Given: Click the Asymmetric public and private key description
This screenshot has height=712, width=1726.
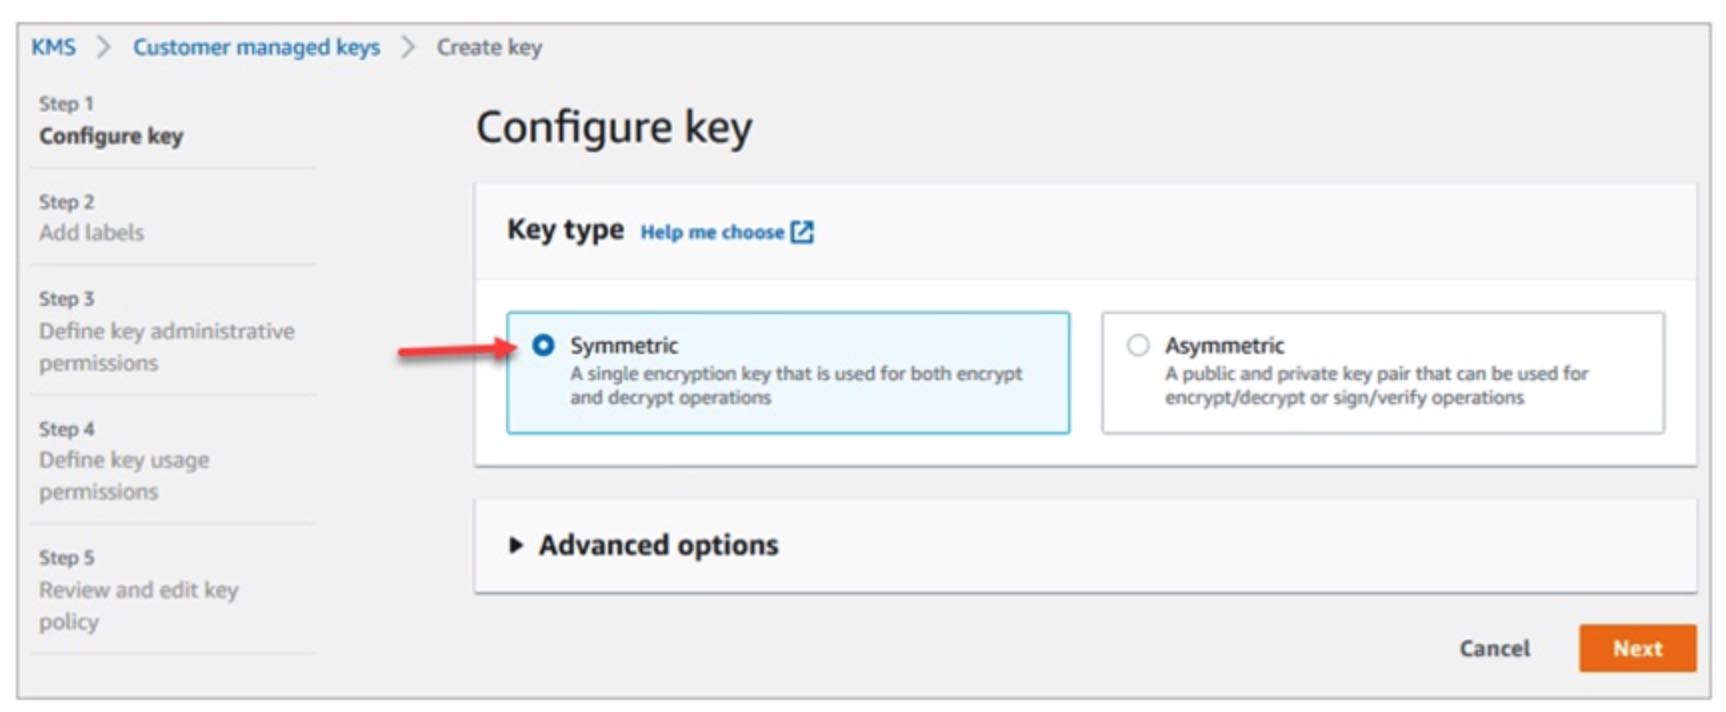Looking at the screenshot, I should tap(1375, 385).
